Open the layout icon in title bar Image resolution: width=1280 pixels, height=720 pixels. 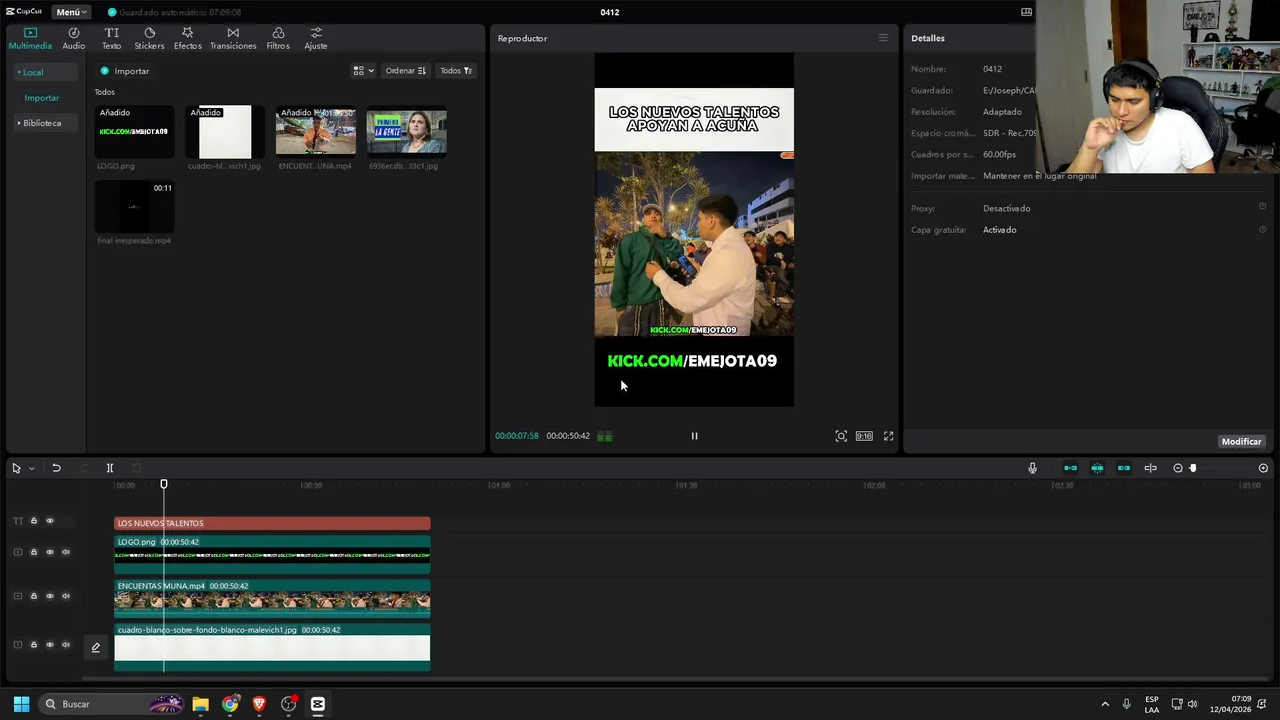coord(1026,12)
